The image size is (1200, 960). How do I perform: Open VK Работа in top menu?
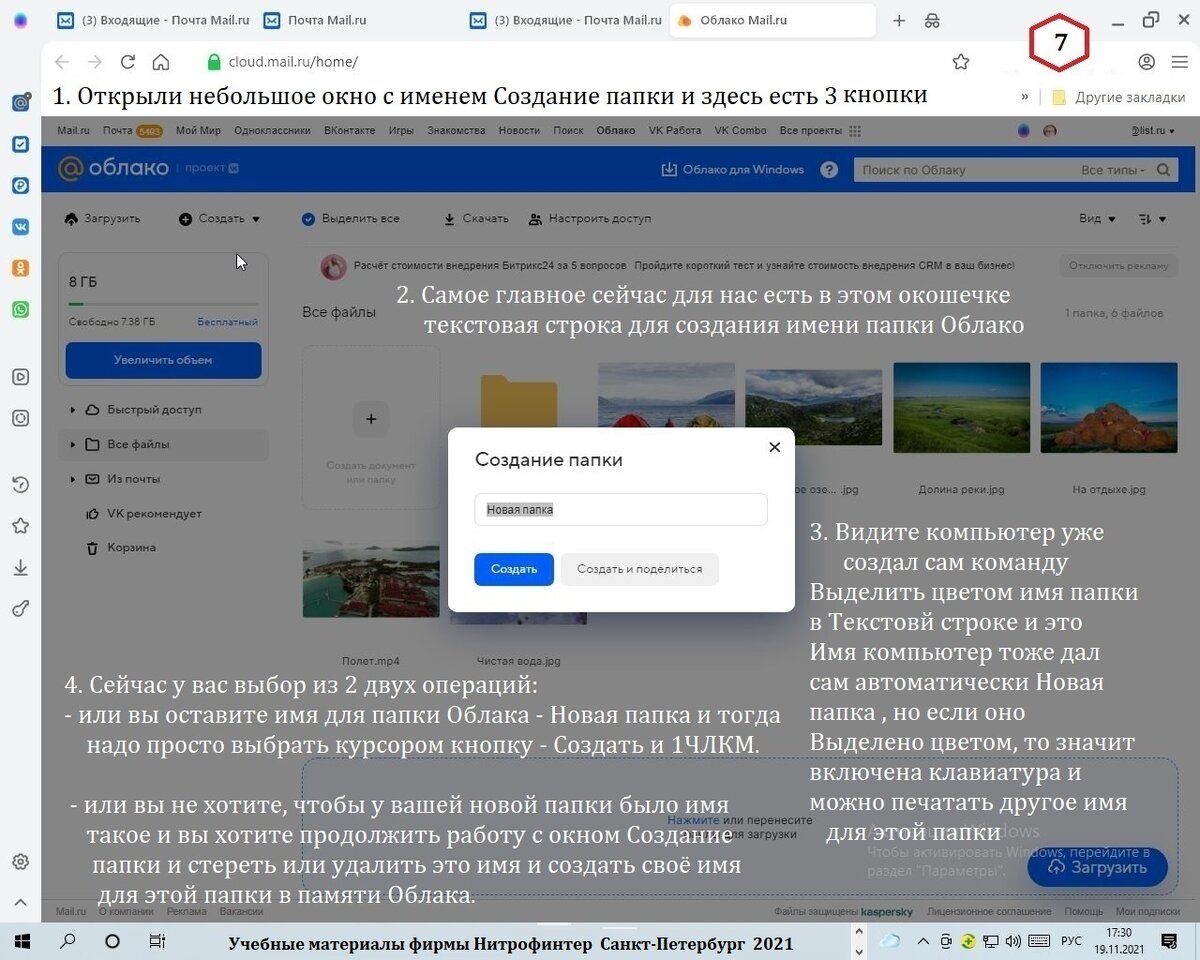pyautogui.click(x=675, y=131)
